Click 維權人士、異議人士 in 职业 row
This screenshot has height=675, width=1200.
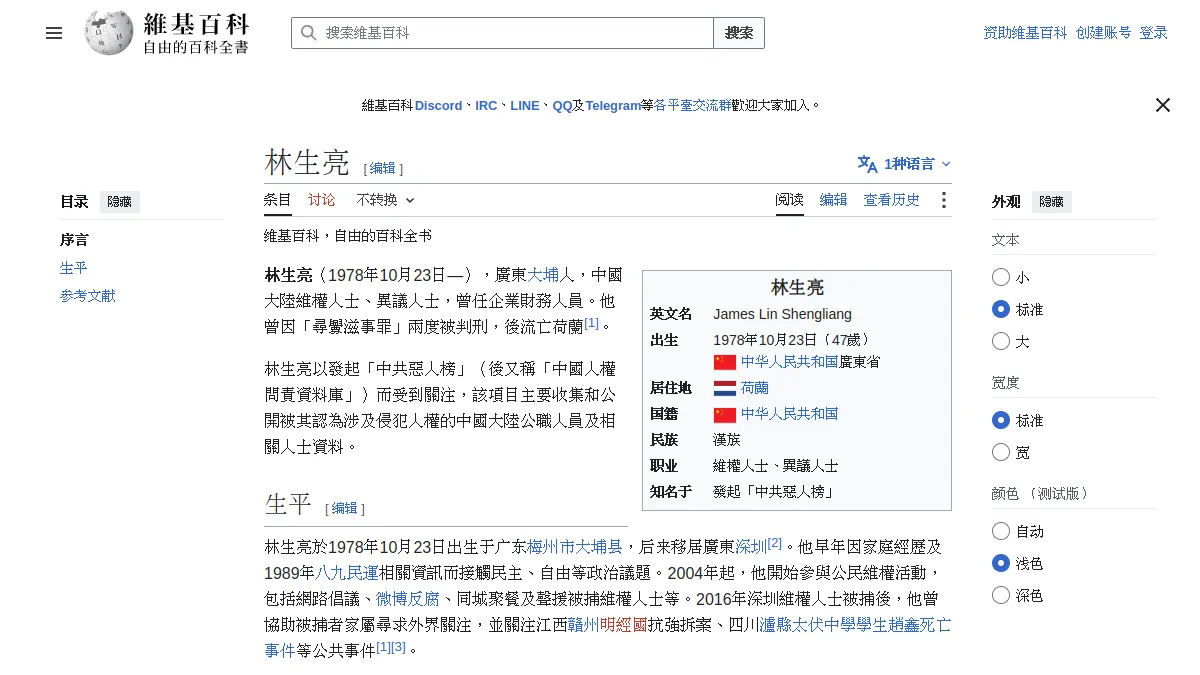pyautogui.click(x=775, y=466)
